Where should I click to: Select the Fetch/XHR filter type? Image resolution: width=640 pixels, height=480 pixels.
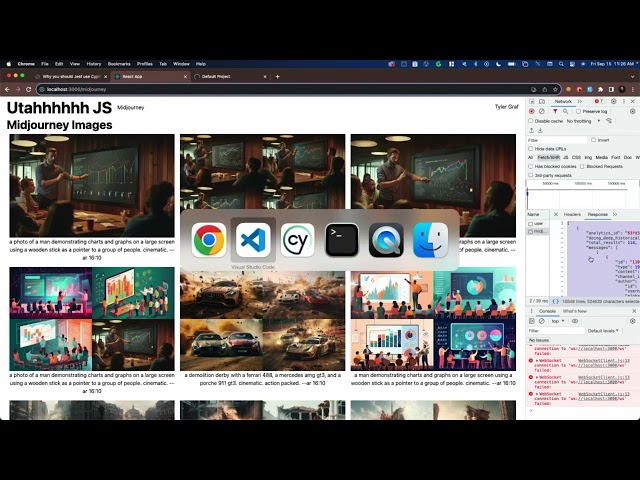pos(548,157)
